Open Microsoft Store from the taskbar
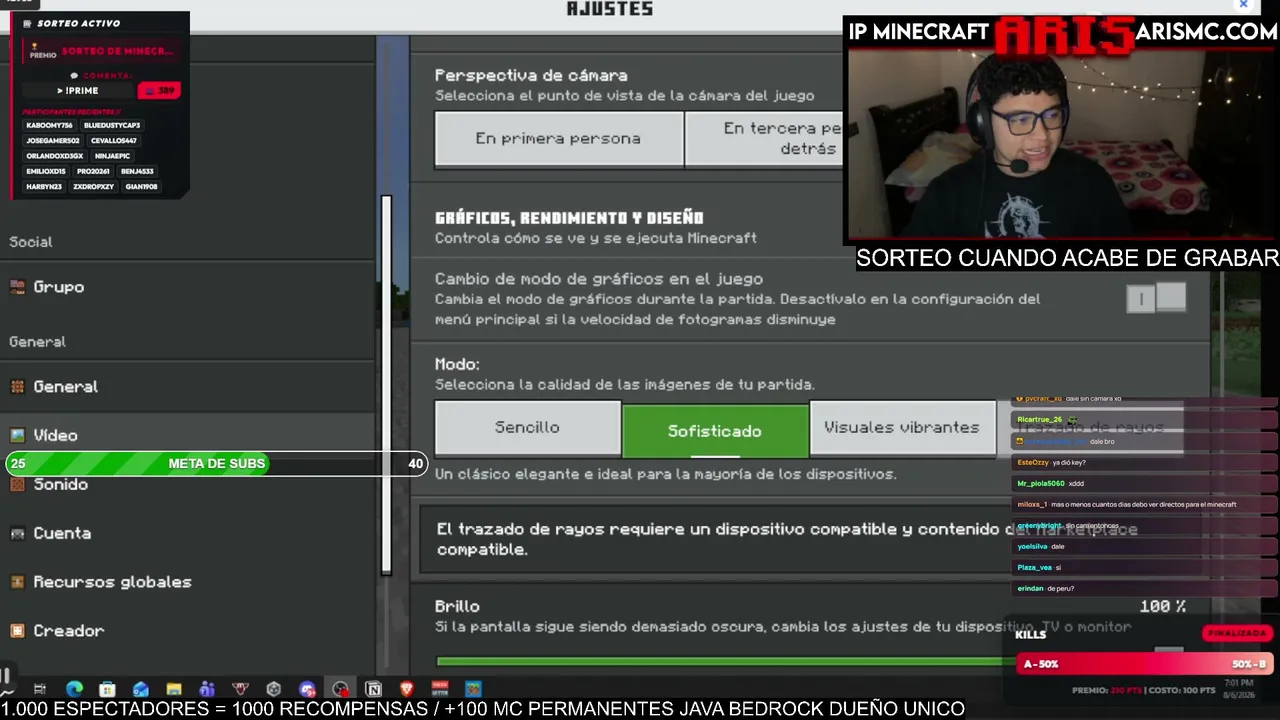 (107, 689)
